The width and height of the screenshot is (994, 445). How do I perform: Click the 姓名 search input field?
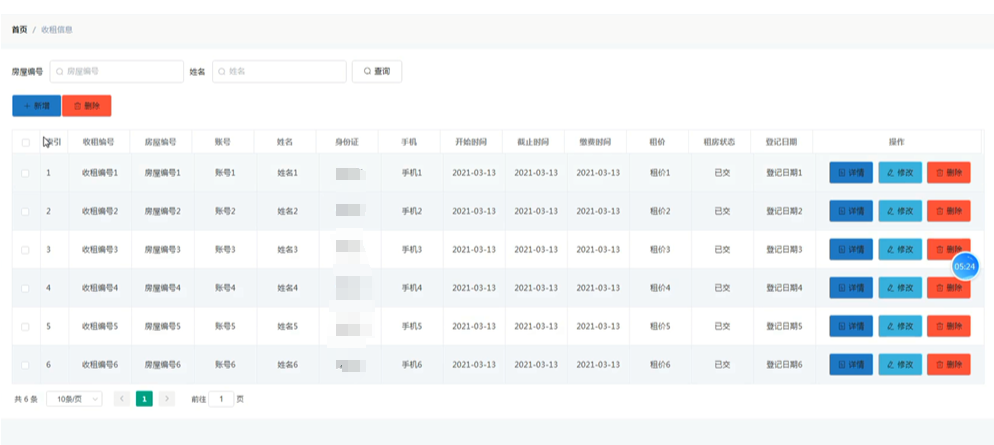280,72
